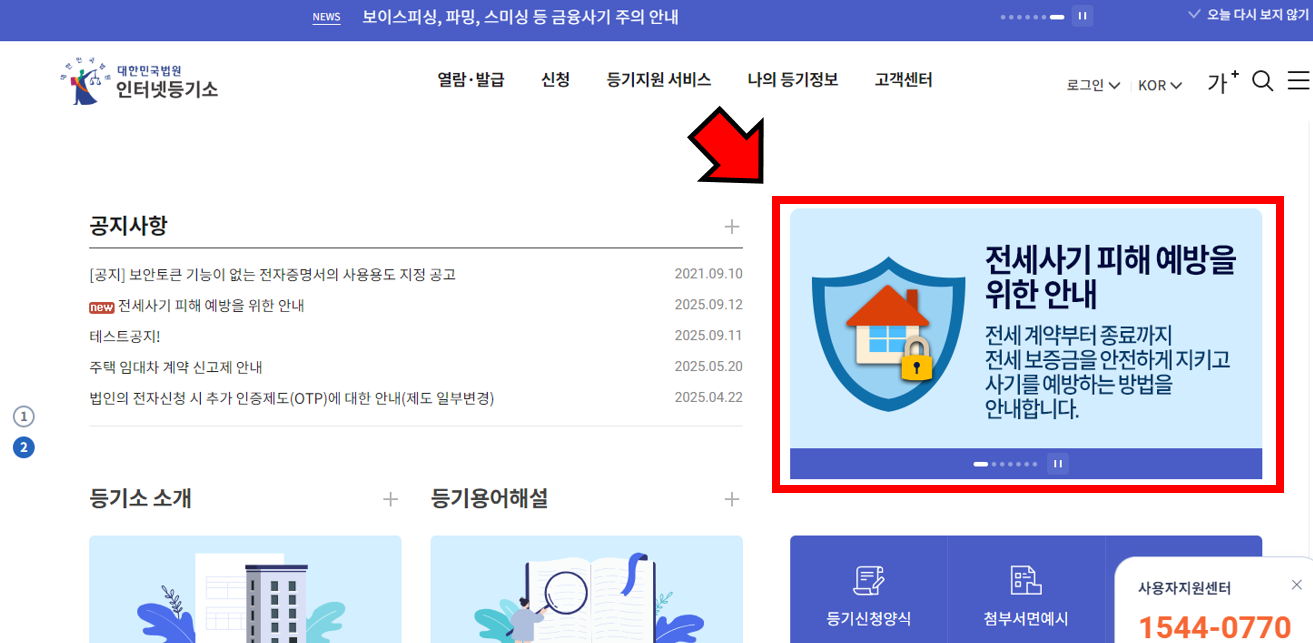Open the KOR language dropdown
Viewport: 1313px width, 643px height.
[1160, 85]
